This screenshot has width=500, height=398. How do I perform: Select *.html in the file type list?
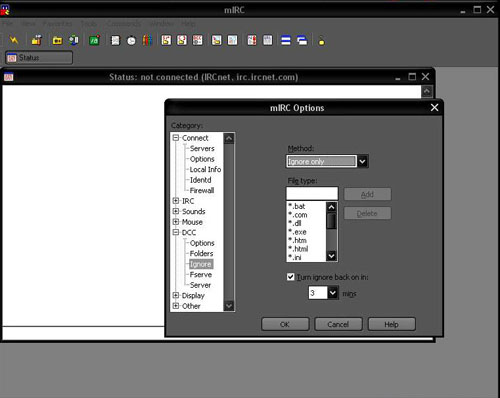pos(298,249)
